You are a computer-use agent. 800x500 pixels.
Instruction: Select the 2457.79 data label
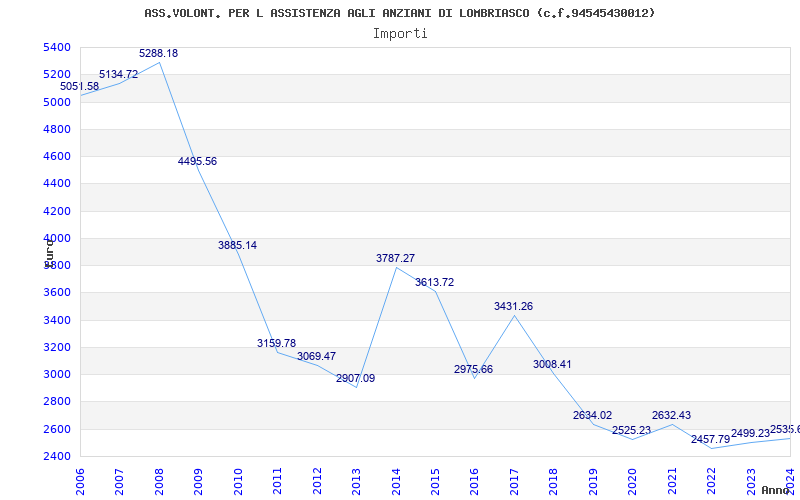coord(711,439)
